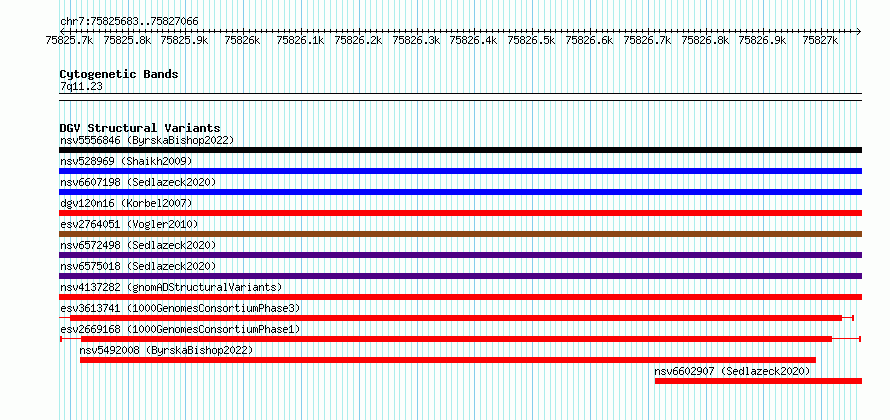Open the esv3613741 1000GenomesConsortiumPhase3 label
The image size is (890, 420).
pyautogui.click(x=180, y=308)
